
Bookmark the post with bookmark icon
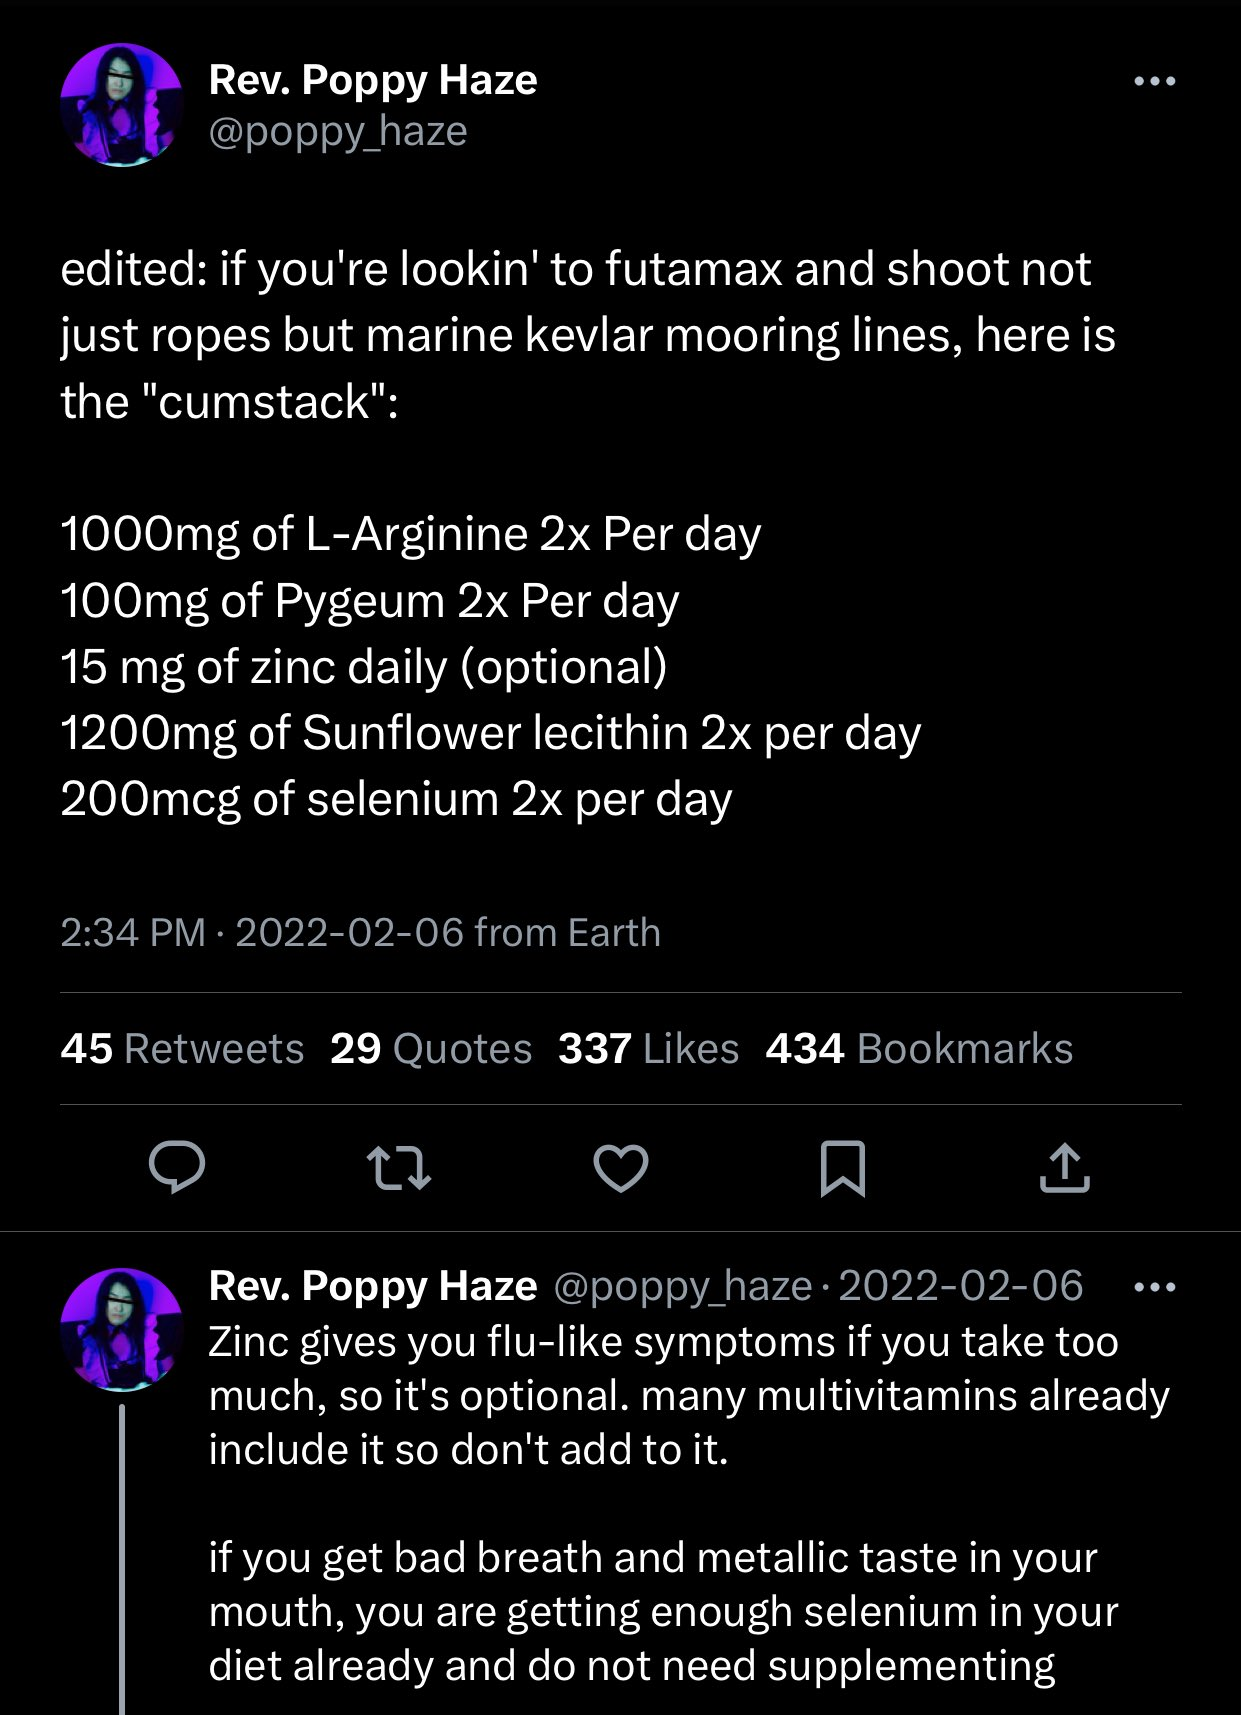[842, 1168]
